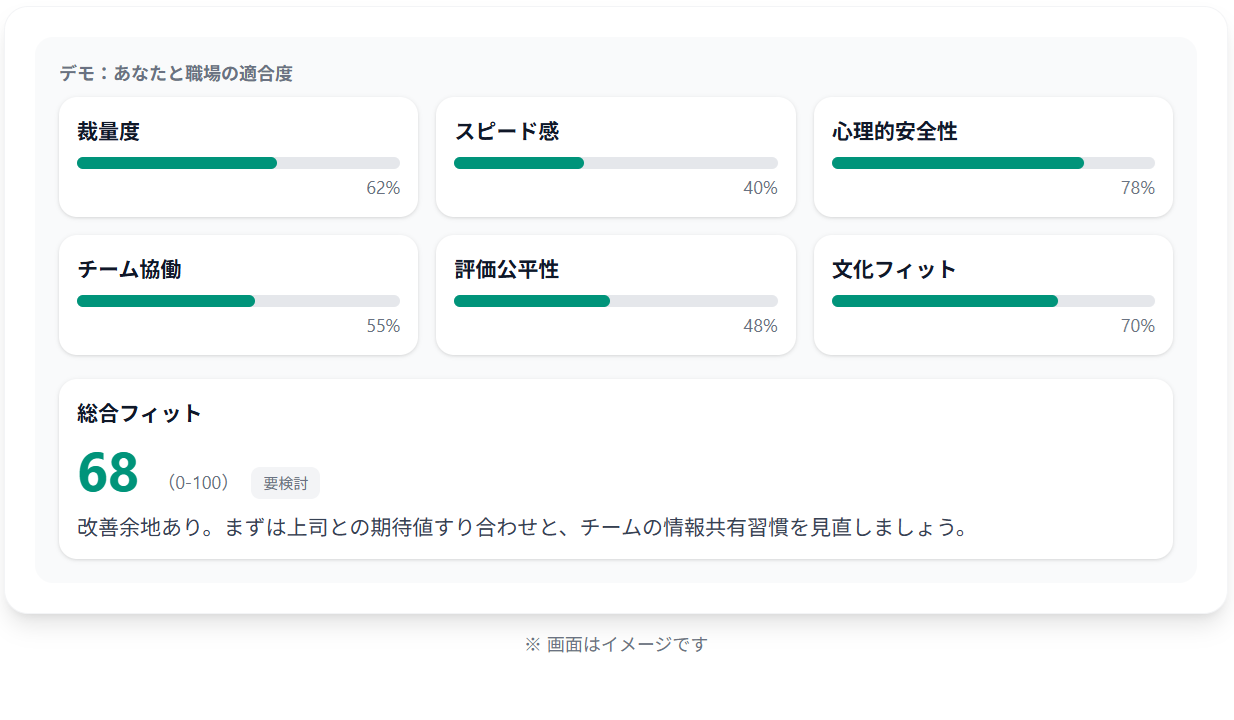
Task: Click the 評価公平性 heading
Action: pos(506,269)
